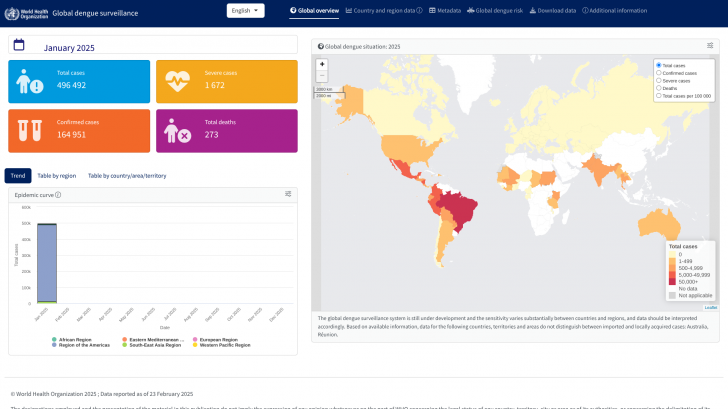
Task: Zoom out on the dengue map
Action: tap(322, 76)
